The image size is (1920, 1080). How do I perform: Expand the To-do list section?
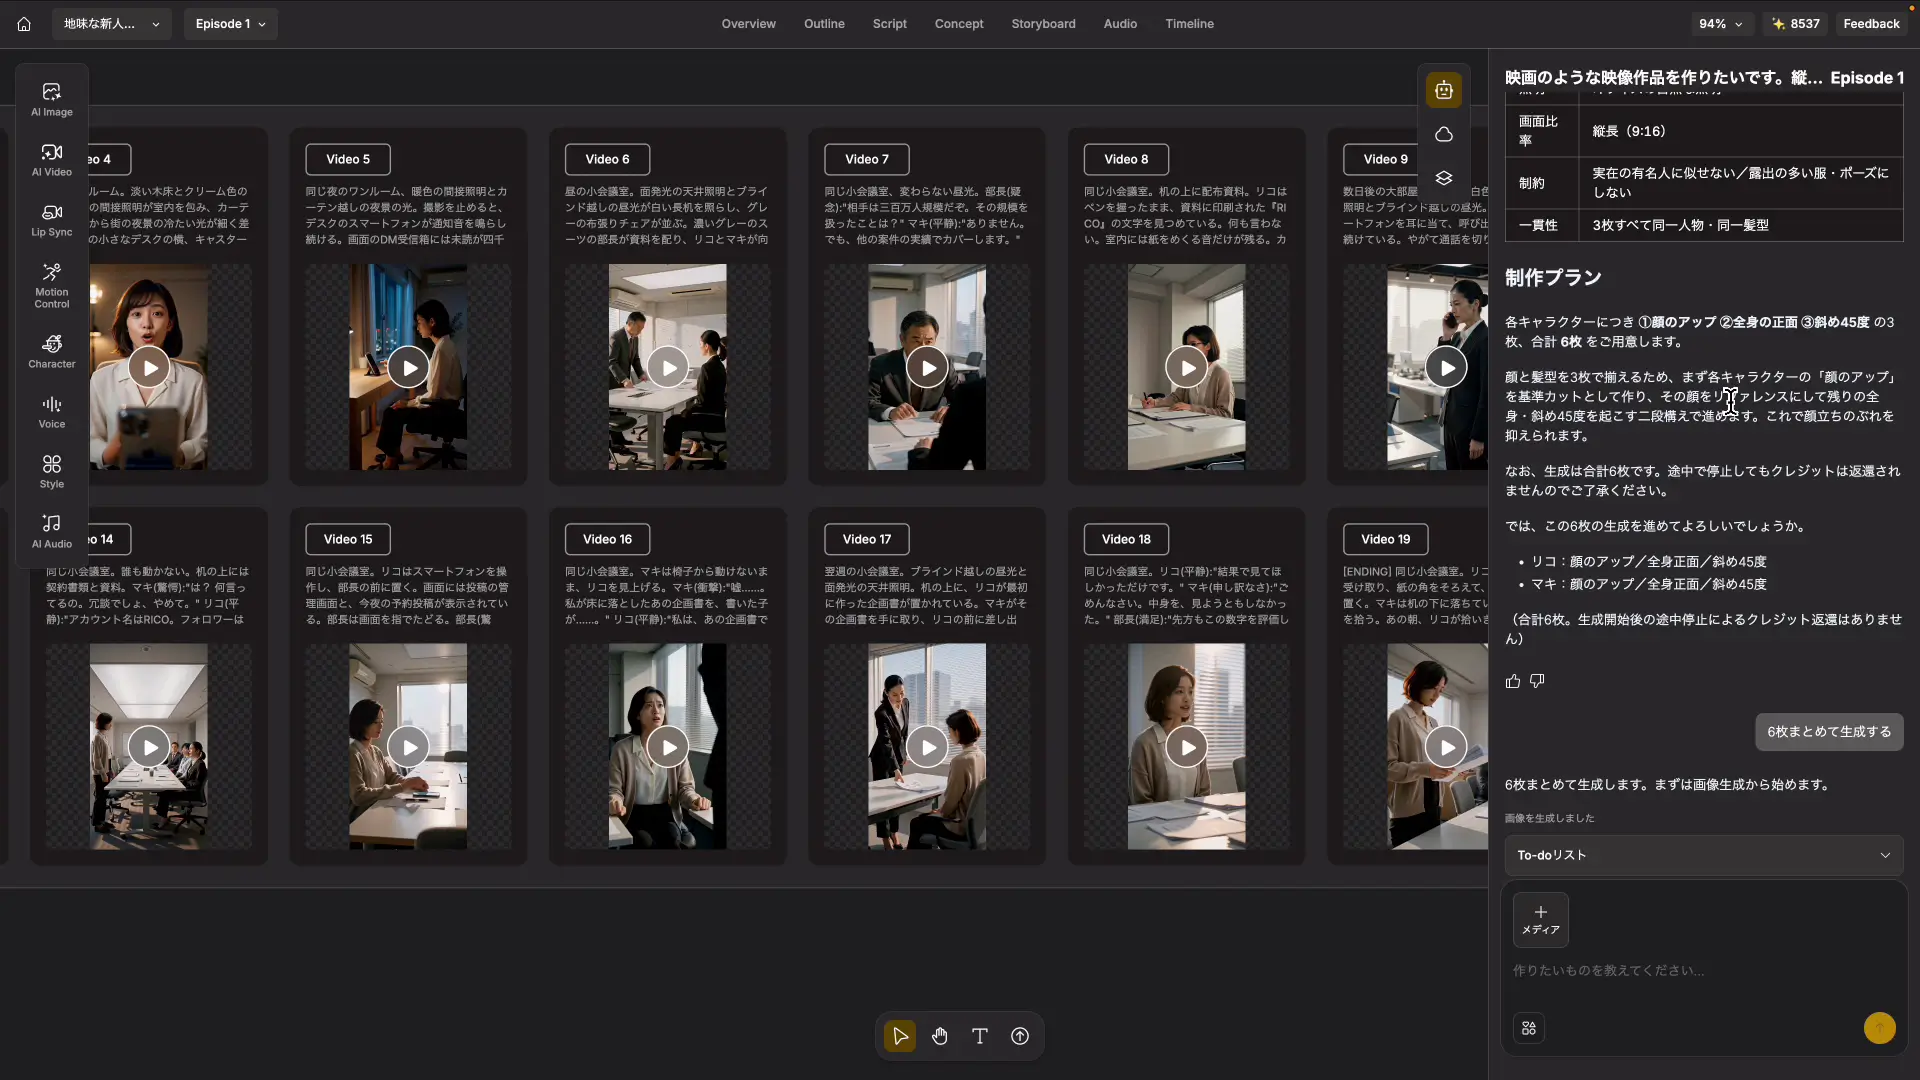pos(1704,855)
